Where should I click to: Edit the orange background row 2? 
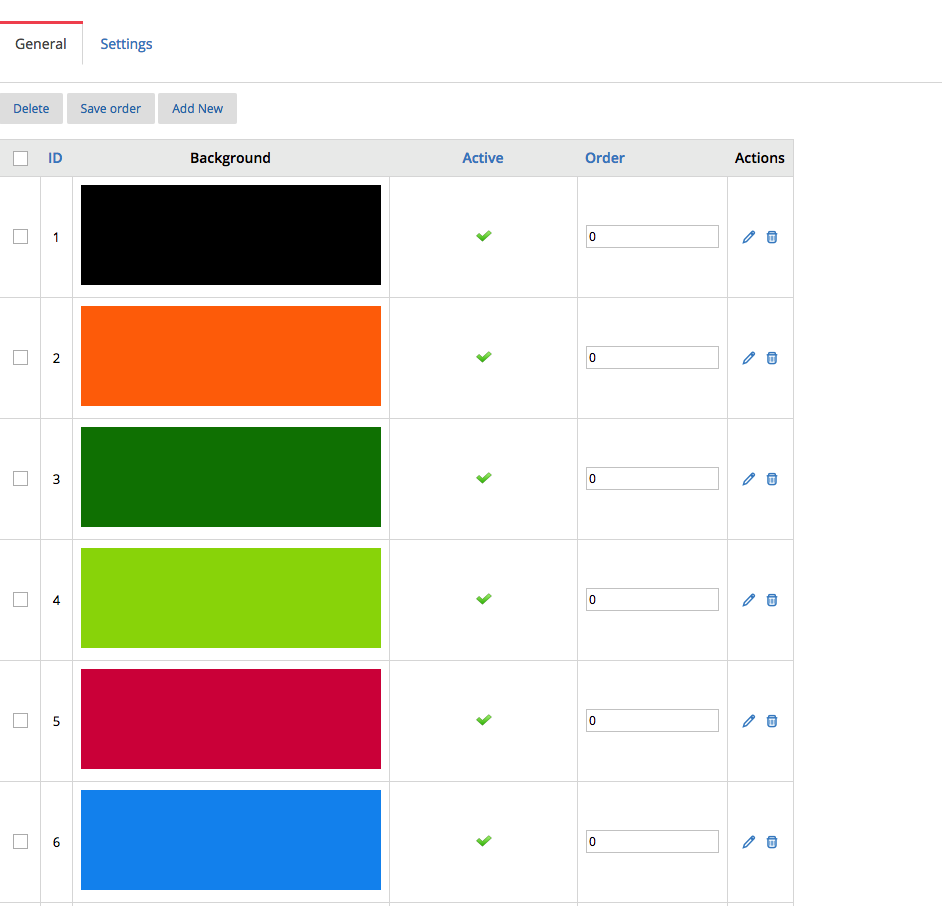coord(749,358)
